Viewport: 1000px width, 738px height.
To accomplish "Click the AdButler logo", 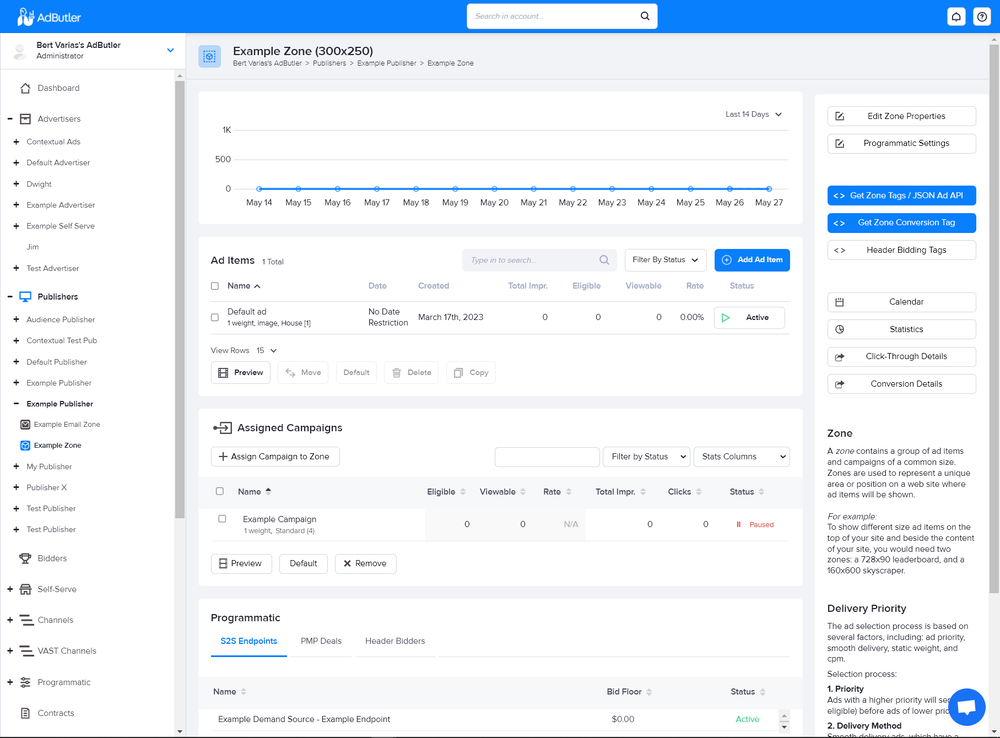I will (x=48, y=17).
